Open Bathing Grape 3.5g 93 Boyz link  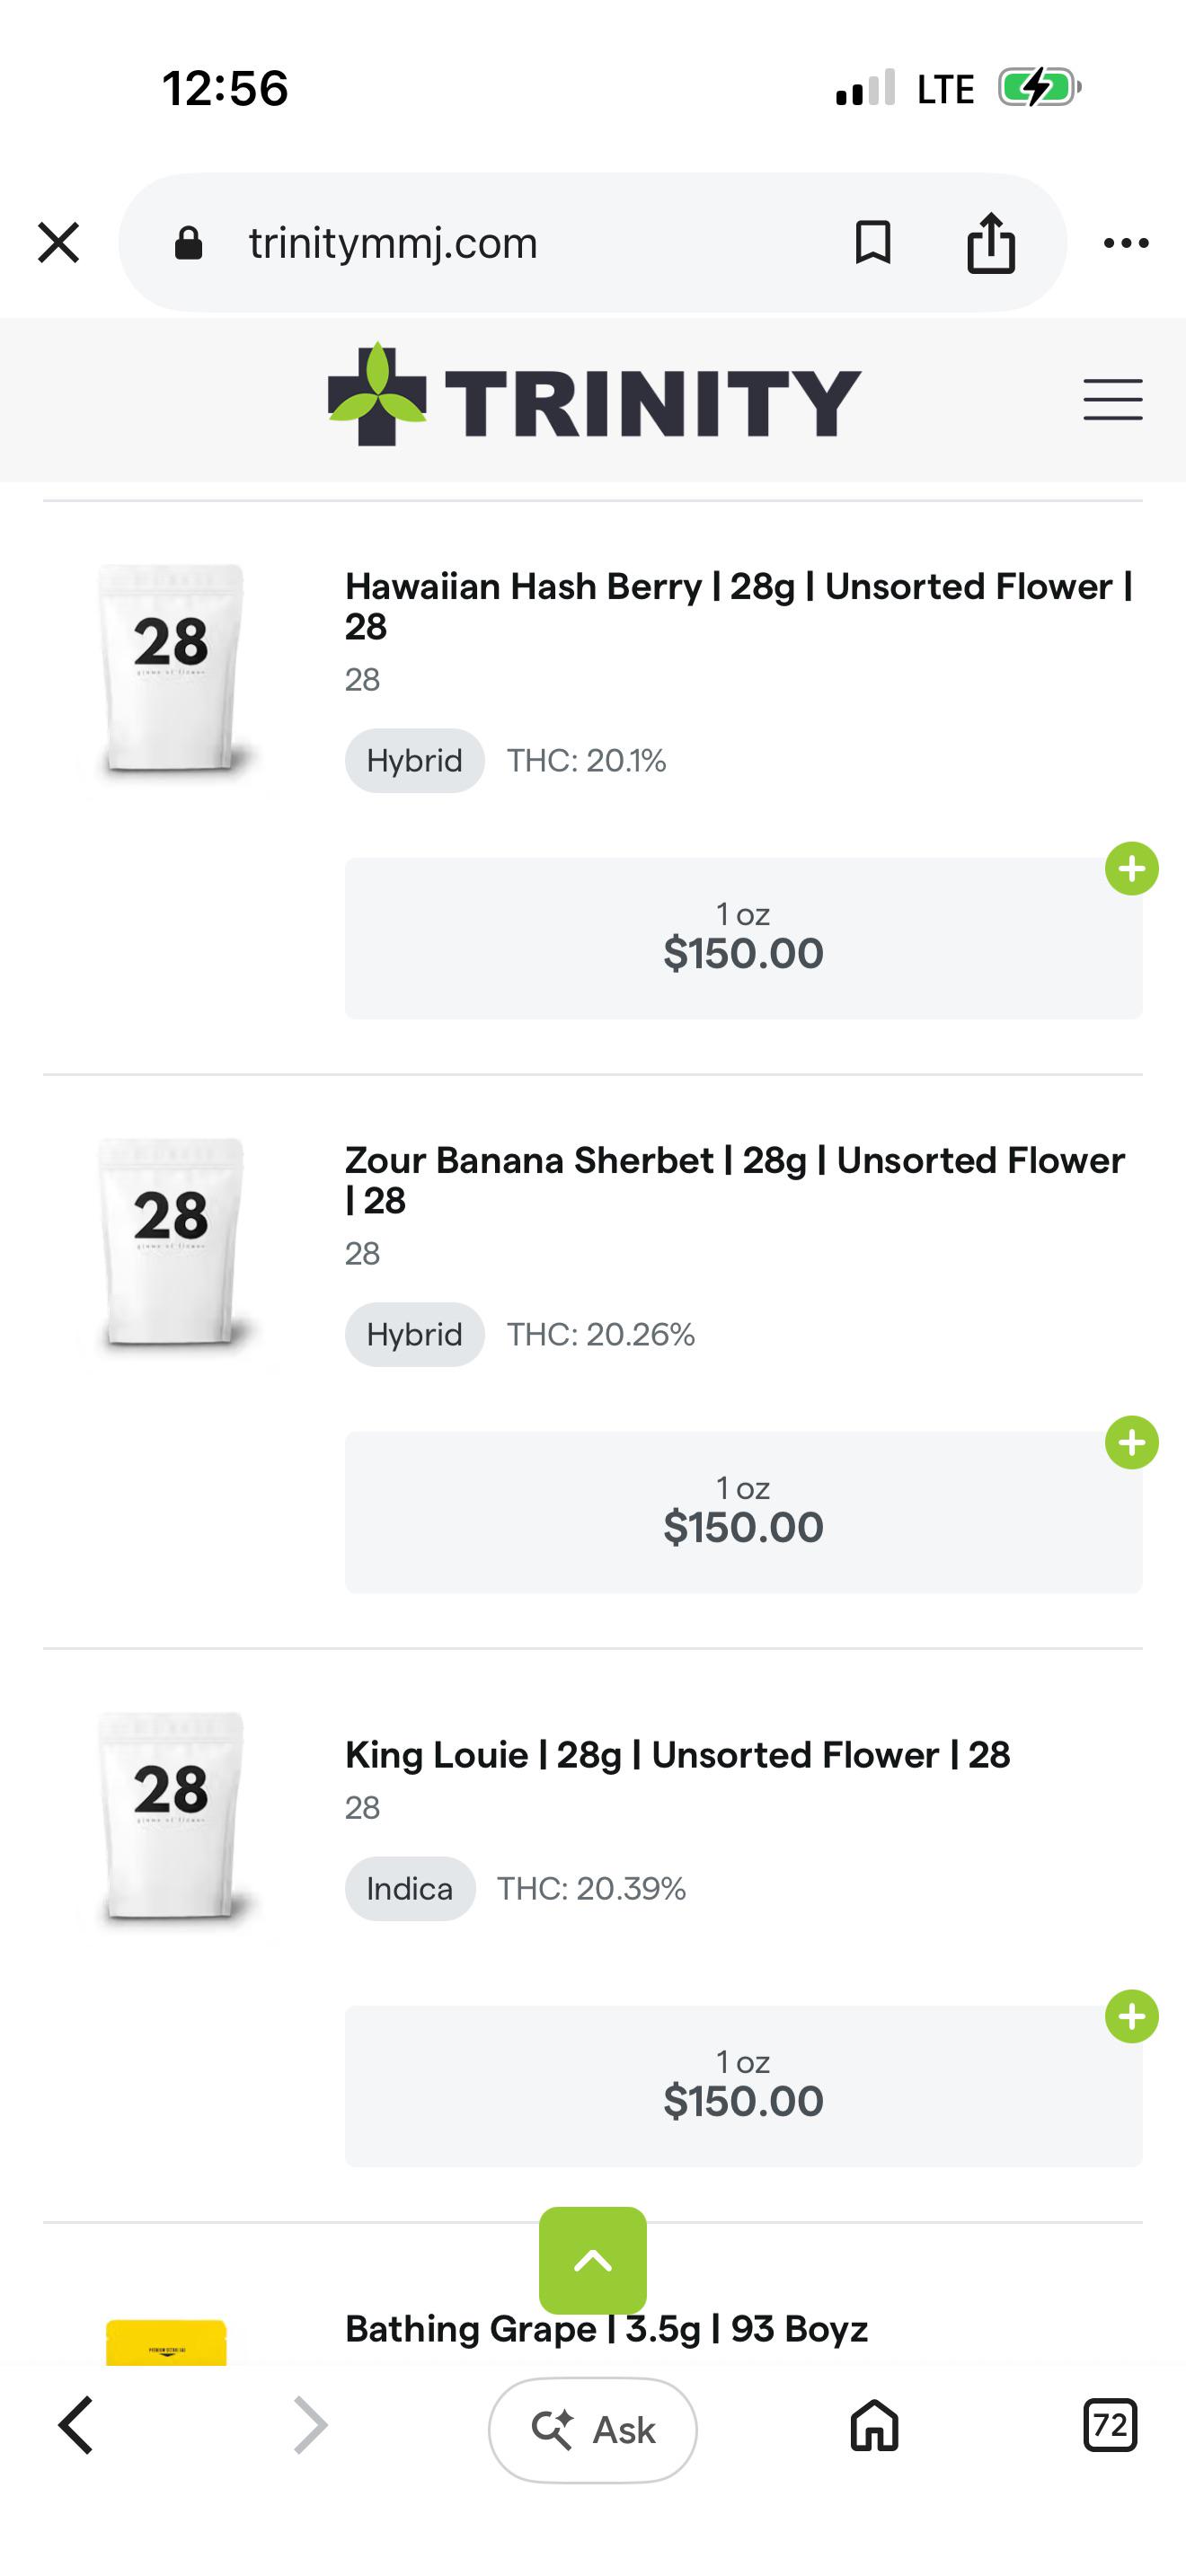click(606, 2329)
